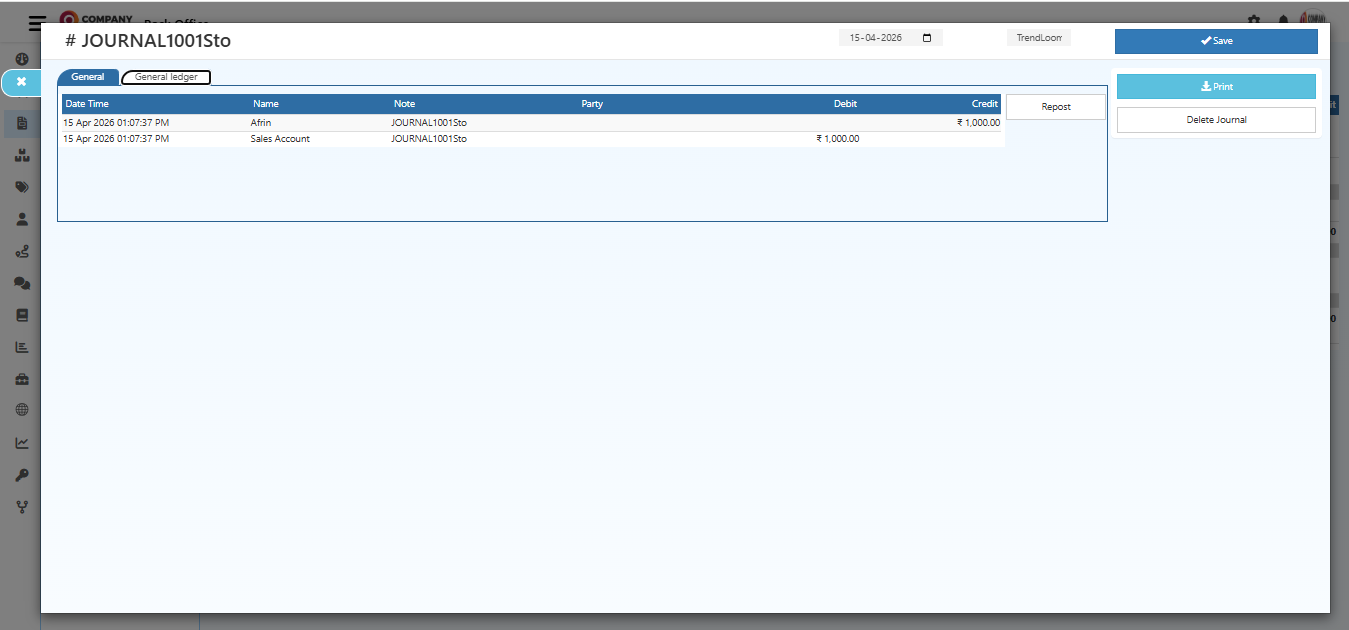1349x630 pixels.
Task: Open the globe icon in sidebar
Action: (x=22, y=409)
